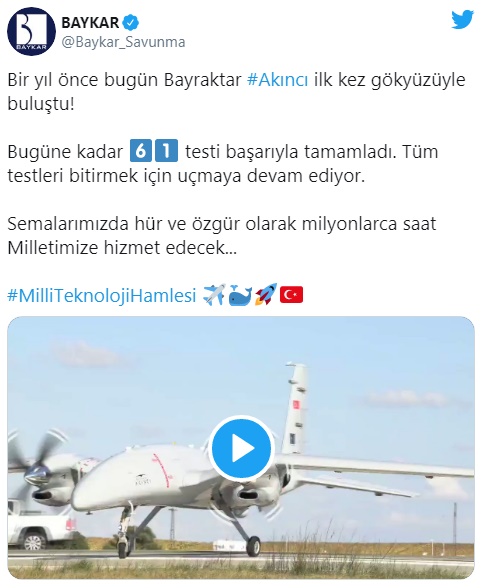Screen dimensions: 481x588
Task: Open the #Akıncı hashtag
Action: [278, 80]
